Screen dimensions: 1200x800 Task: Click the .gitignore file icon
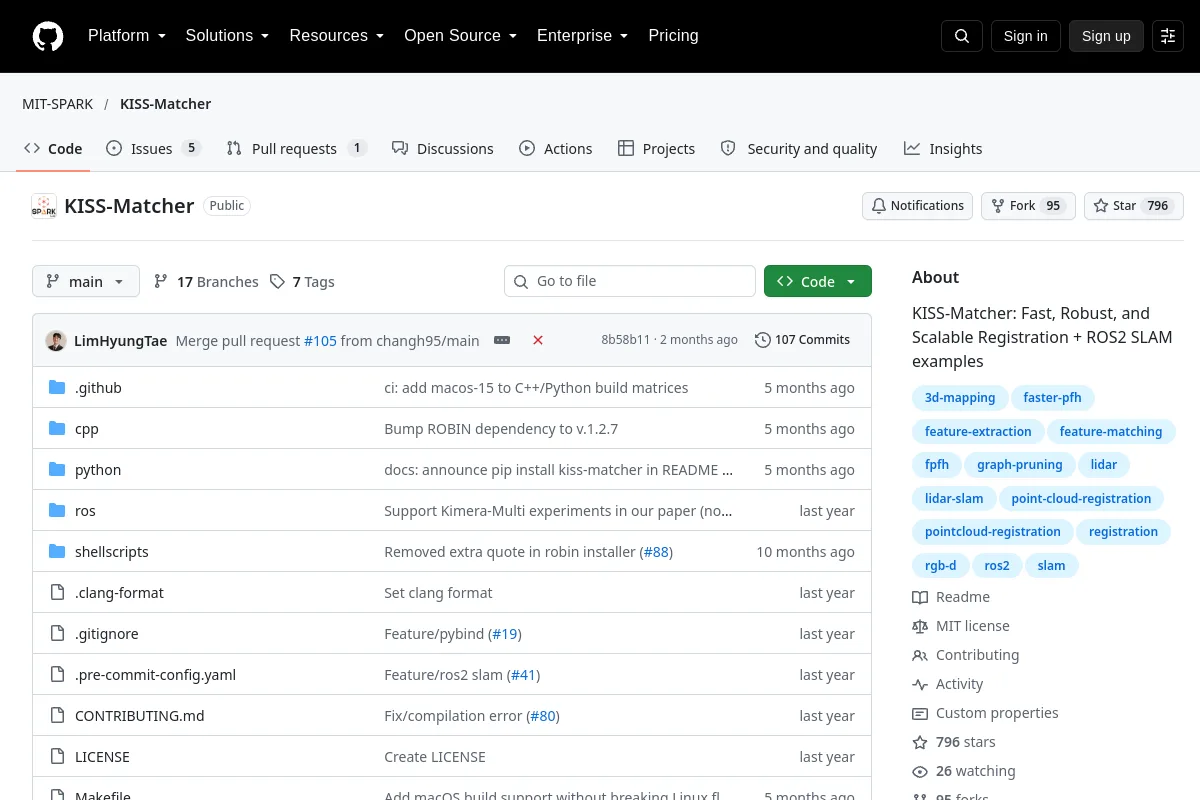(x=57, y=633)
